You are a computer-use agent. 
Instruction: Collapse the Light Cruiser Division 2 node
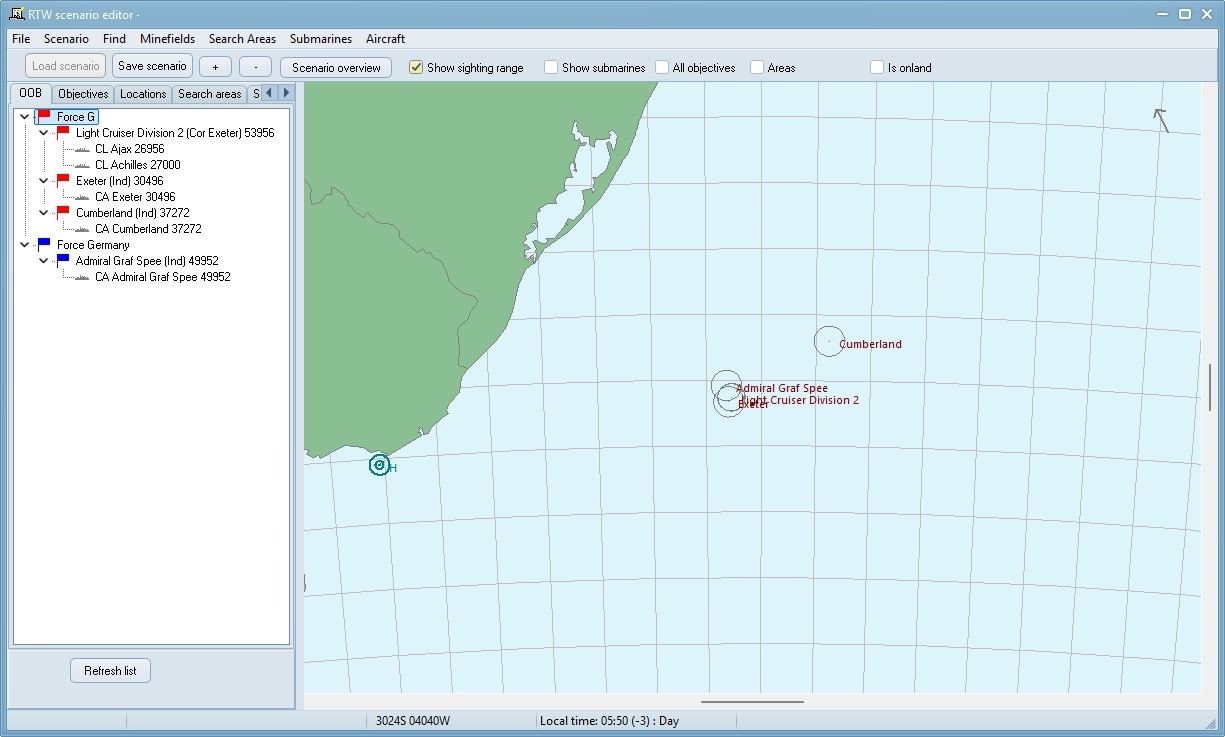pos(44,133)
